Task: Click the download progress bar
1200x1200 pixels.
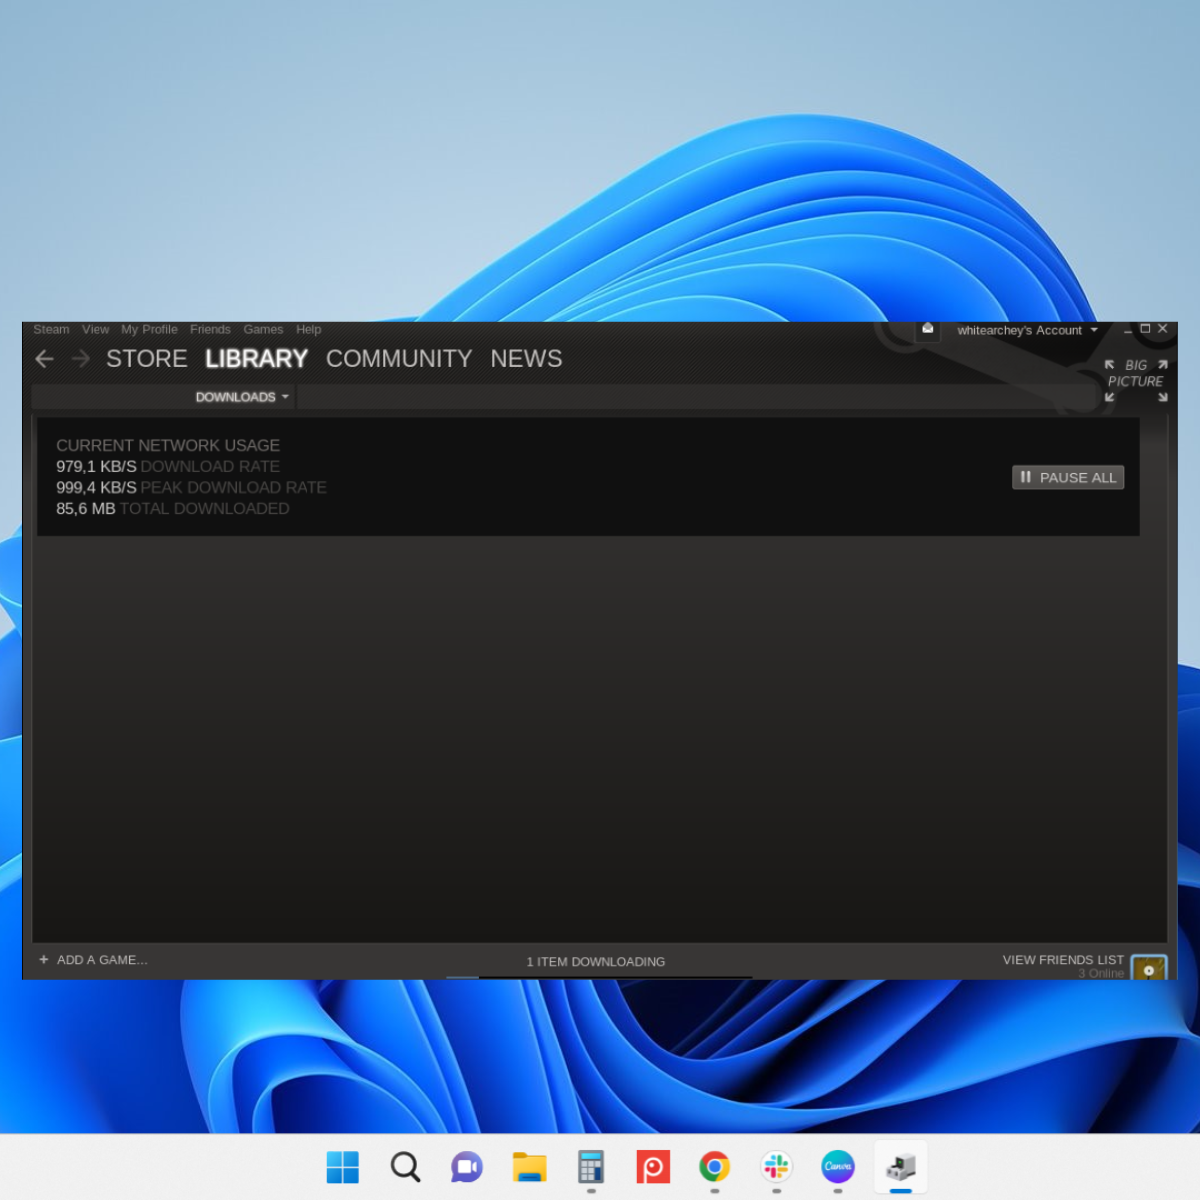Action: click(x=599, y=977)
